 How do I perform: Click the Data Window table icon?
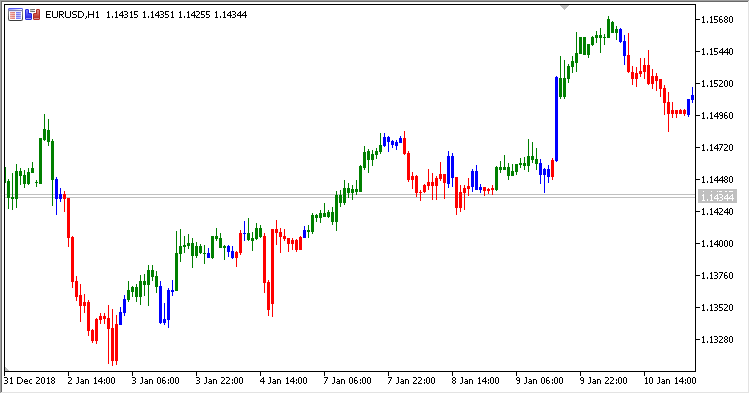tap(15, 15)
